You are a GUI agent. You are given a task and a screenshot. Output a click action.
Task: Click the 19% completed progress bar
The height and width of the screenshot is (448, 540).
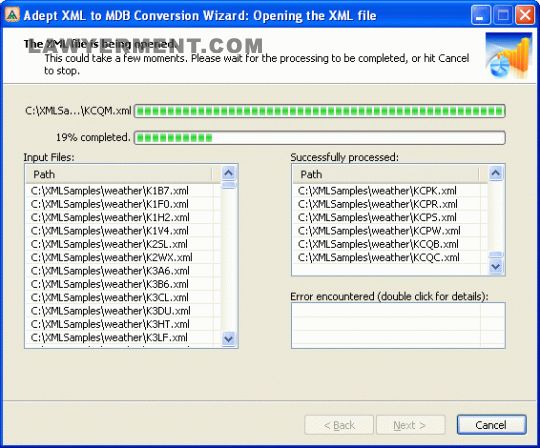(x=320, y=138)
